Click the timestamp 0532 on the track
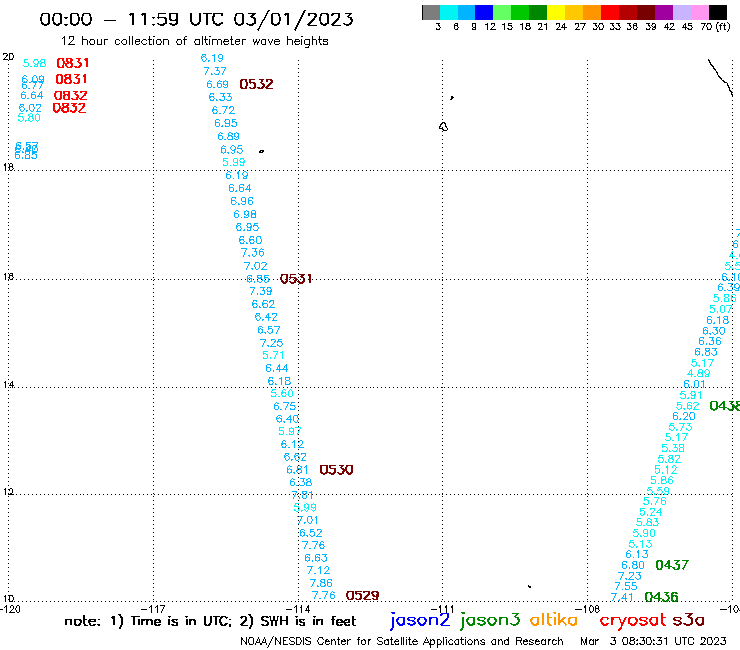Viewport: 740px width, 650px height. [256, 84]
